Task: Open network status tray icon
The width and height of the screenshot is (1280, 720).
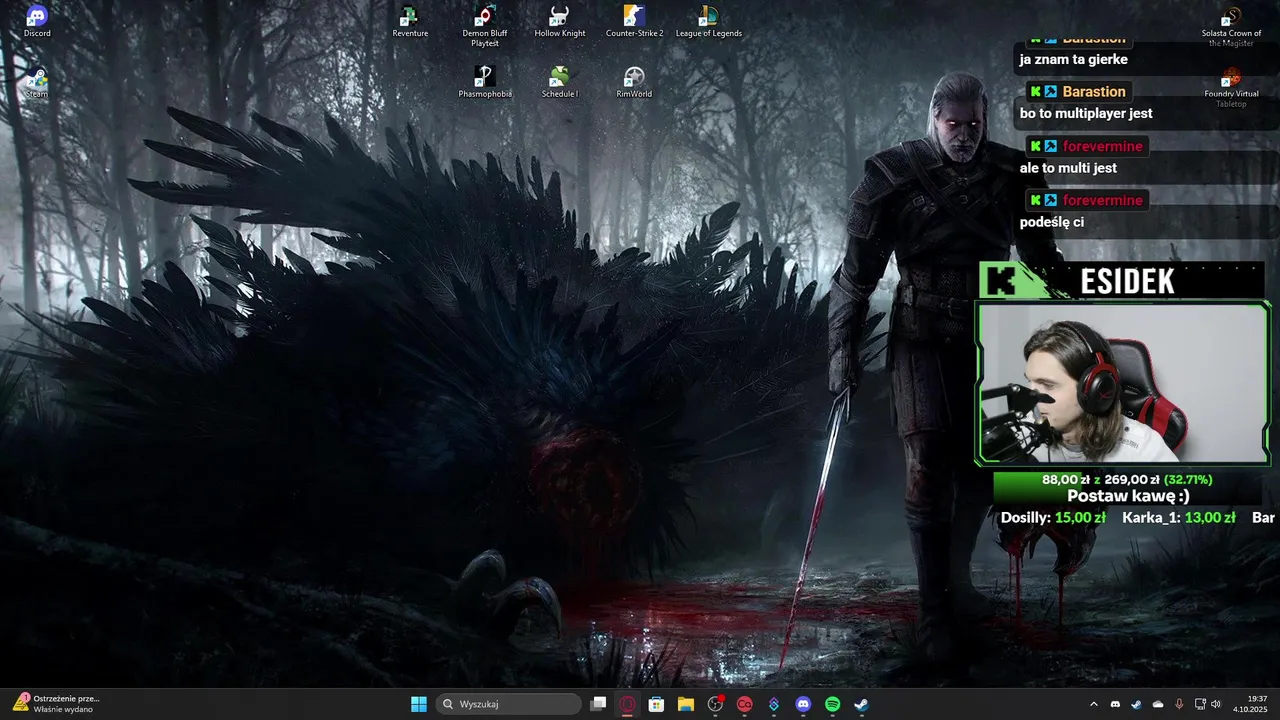Action: click(x=1200, y=704)
